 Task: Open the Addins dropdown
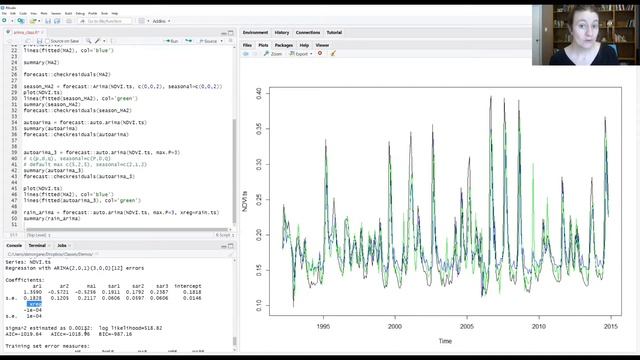162,21
